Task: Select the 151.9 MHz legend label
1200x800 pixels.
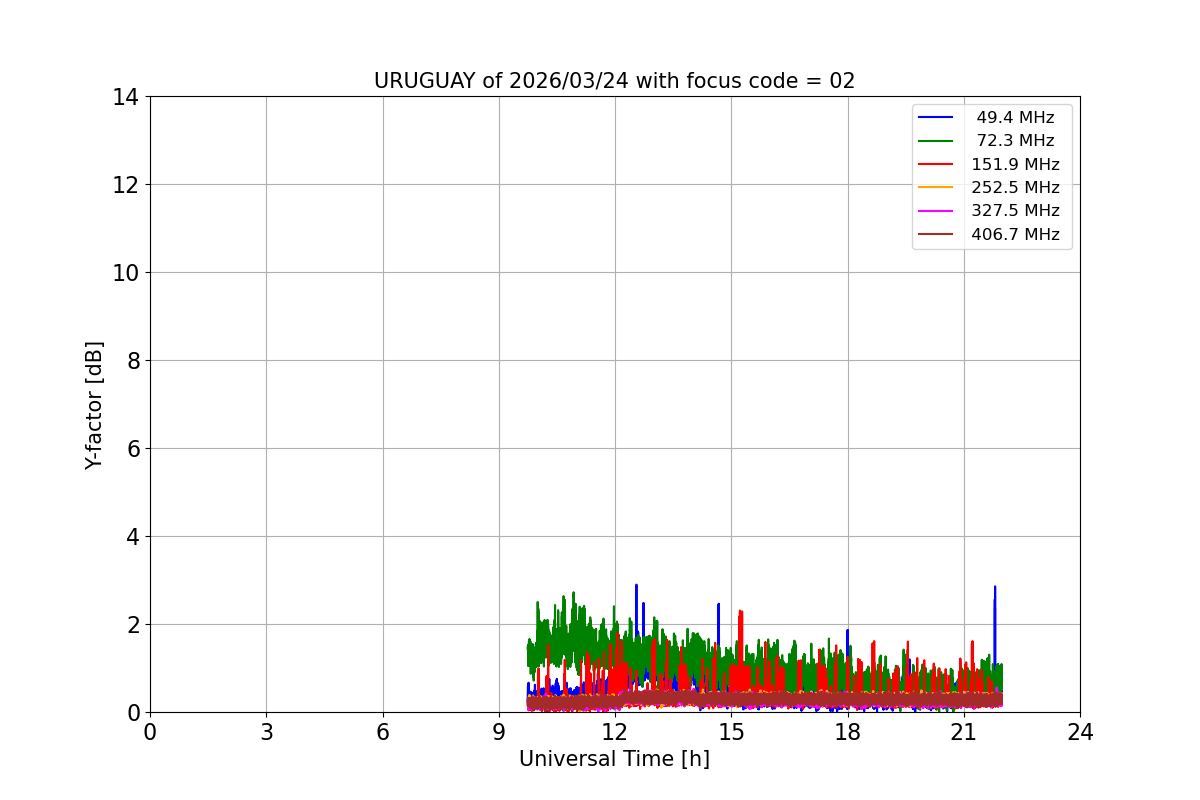Action: click(x=1015, y=164)
